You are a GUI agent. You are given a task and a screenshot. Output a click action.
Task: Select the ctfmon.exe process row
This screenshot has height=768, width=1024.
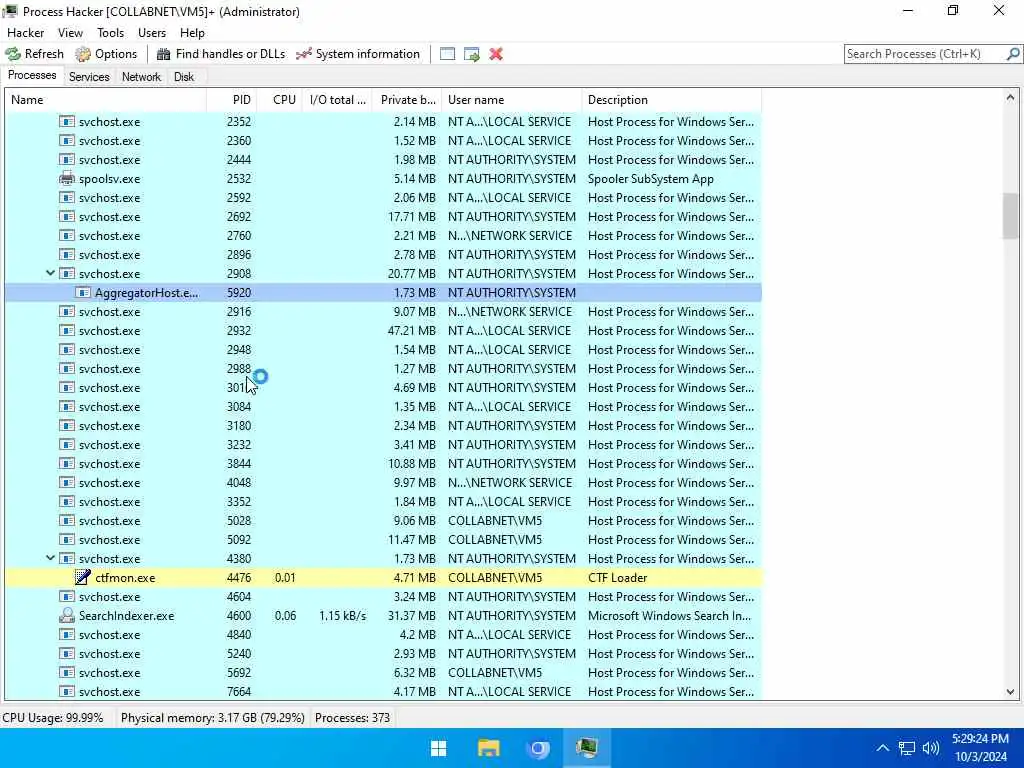click(383, 577)
